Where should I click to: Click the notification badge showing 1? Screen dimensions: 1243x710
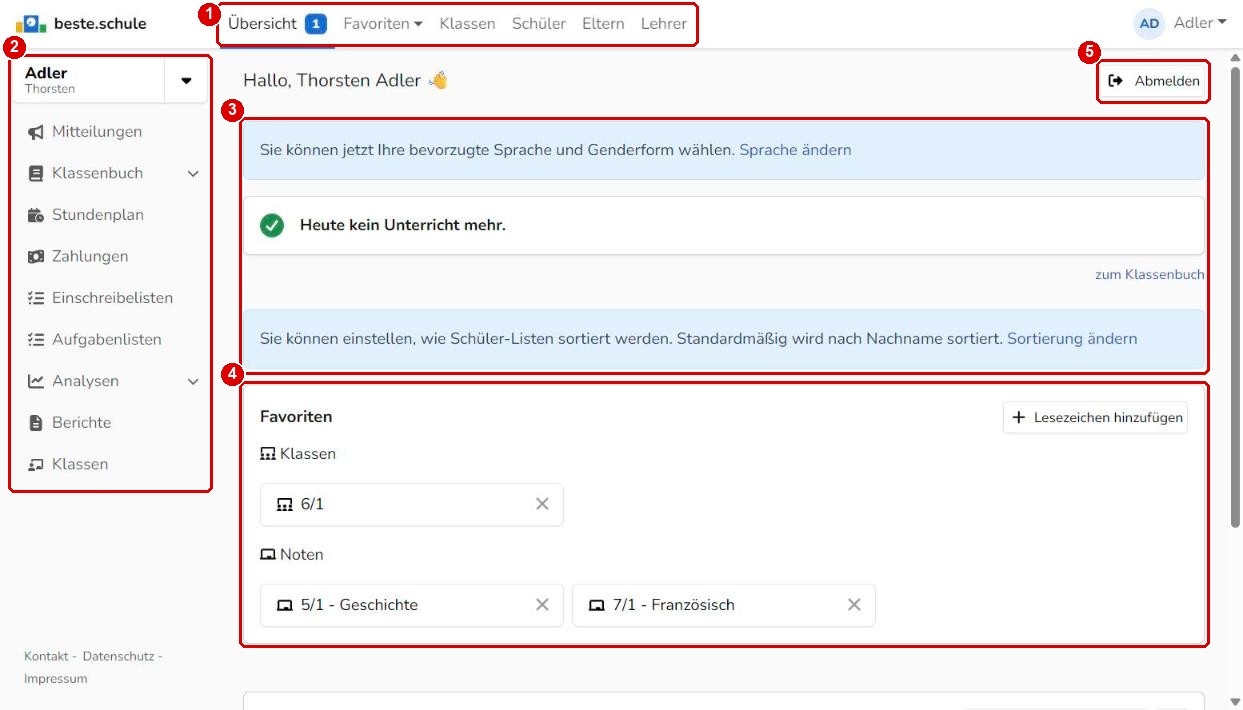(x=316, y=23)
